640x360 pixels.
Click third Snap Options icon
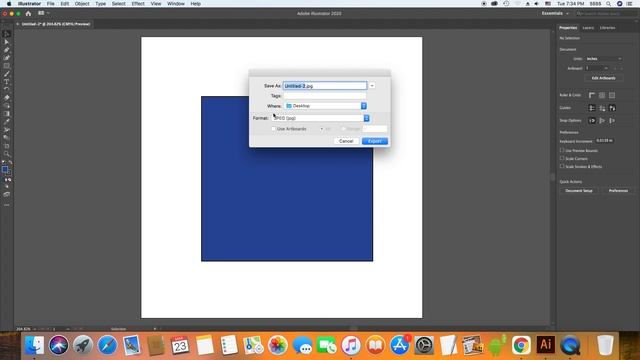(x=612, y=120)
